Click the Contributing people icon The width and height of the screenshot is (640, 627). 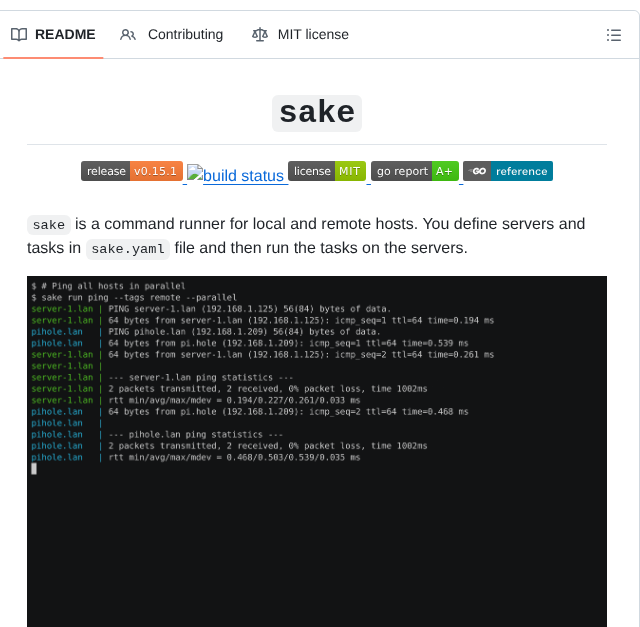128,35
